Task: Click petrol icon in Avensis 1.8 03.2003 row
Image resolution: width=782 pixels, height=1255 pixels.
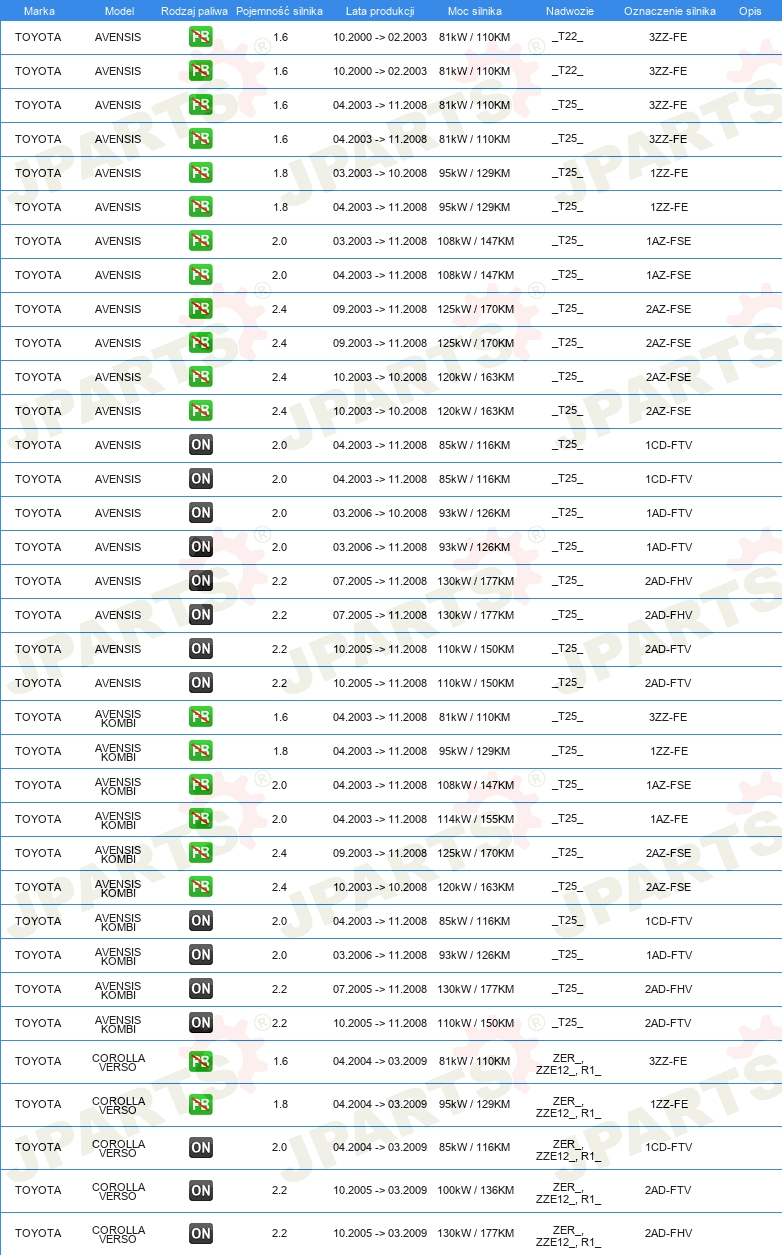Action: coord(201,173)
